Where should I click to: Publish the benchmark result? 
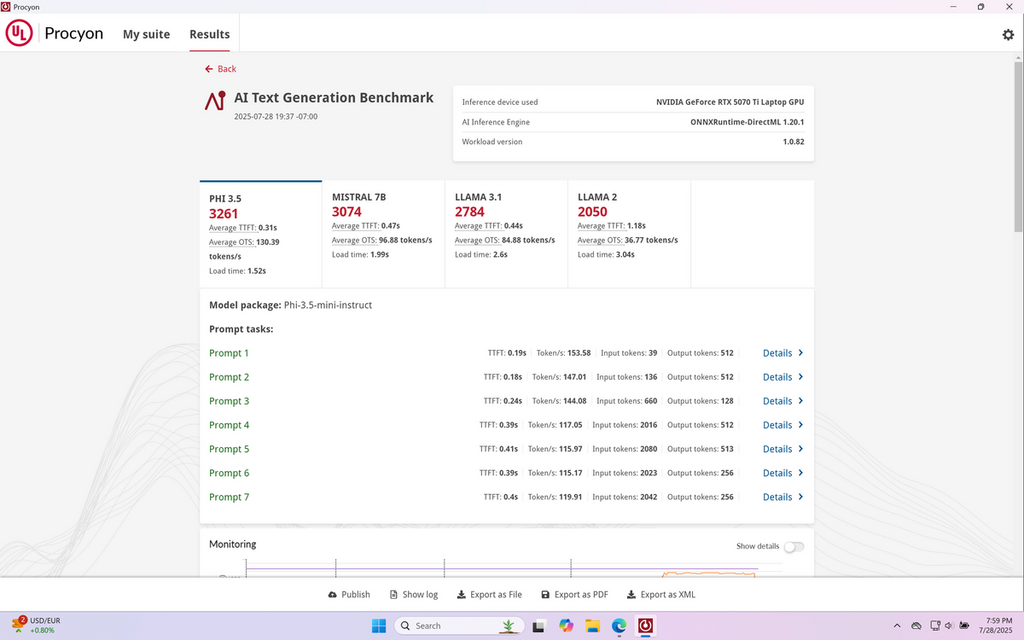click(x=349, y=594)
